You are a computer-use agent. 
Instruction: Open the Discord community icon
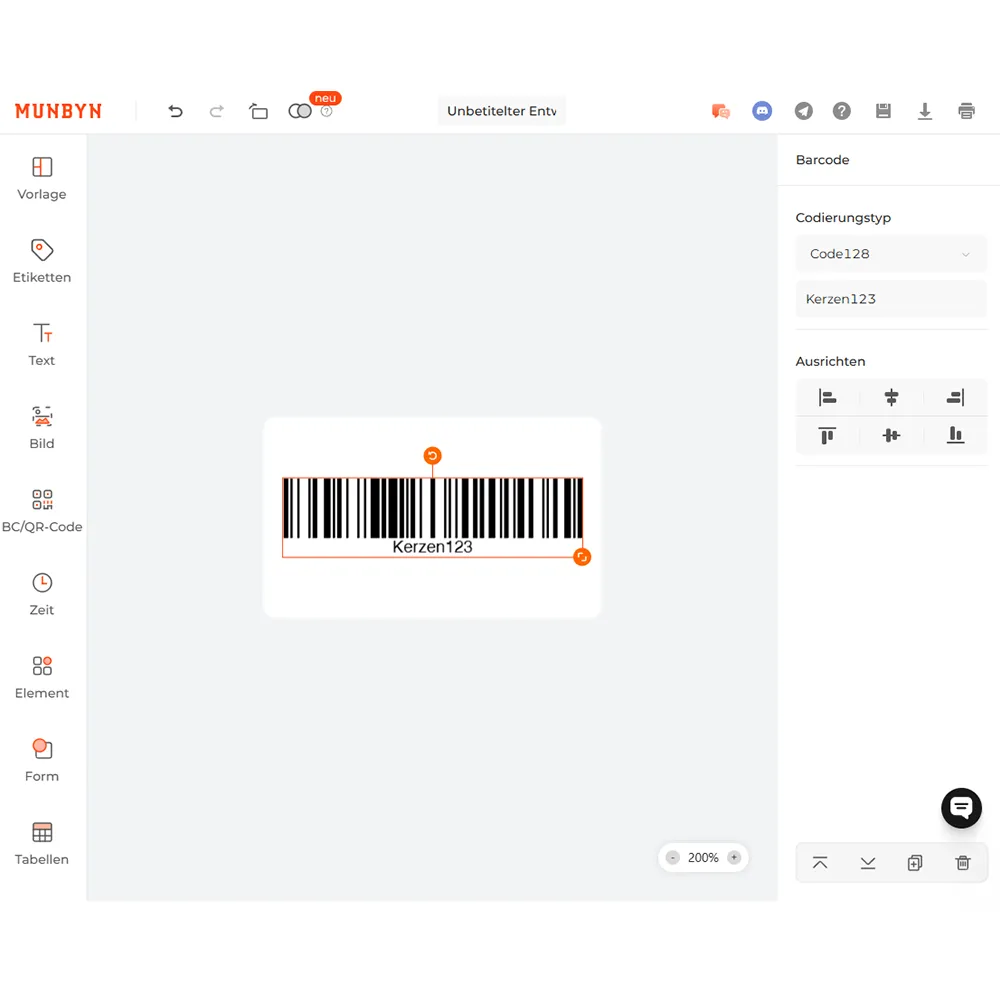[x=762, y=111]
